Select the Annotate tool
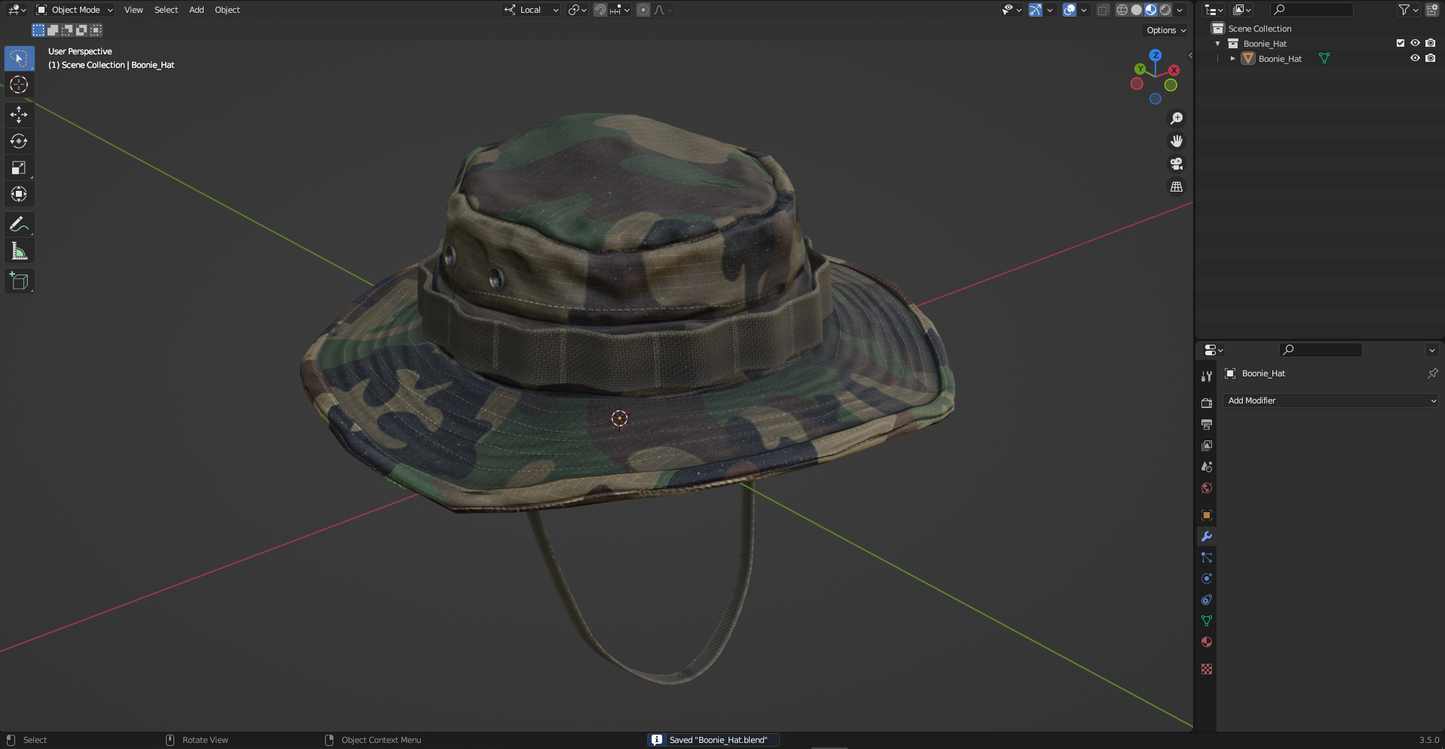 pos(18,223)
